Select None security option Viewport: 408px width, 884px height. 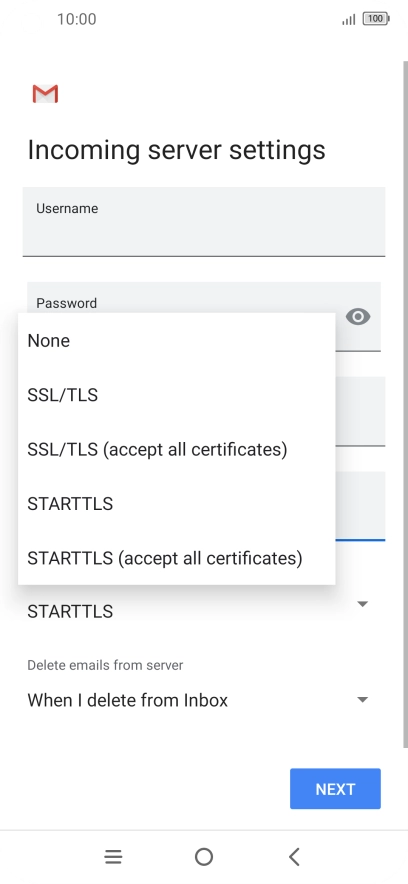coord(177,341)
